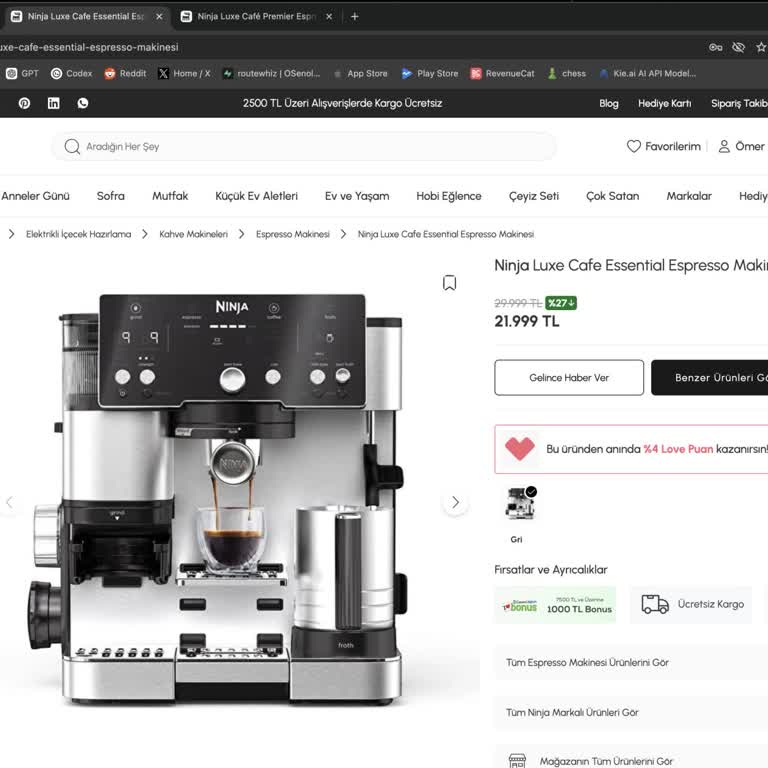Image resolution: width=768 pixels, height=768 pixels.
Task: Open the Çok Satan menu
Action: [613, 196]
